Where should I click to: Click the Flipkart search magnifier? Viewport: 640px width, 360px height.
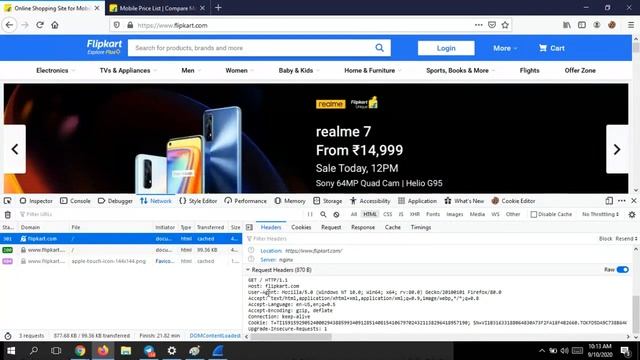(380, 48)
